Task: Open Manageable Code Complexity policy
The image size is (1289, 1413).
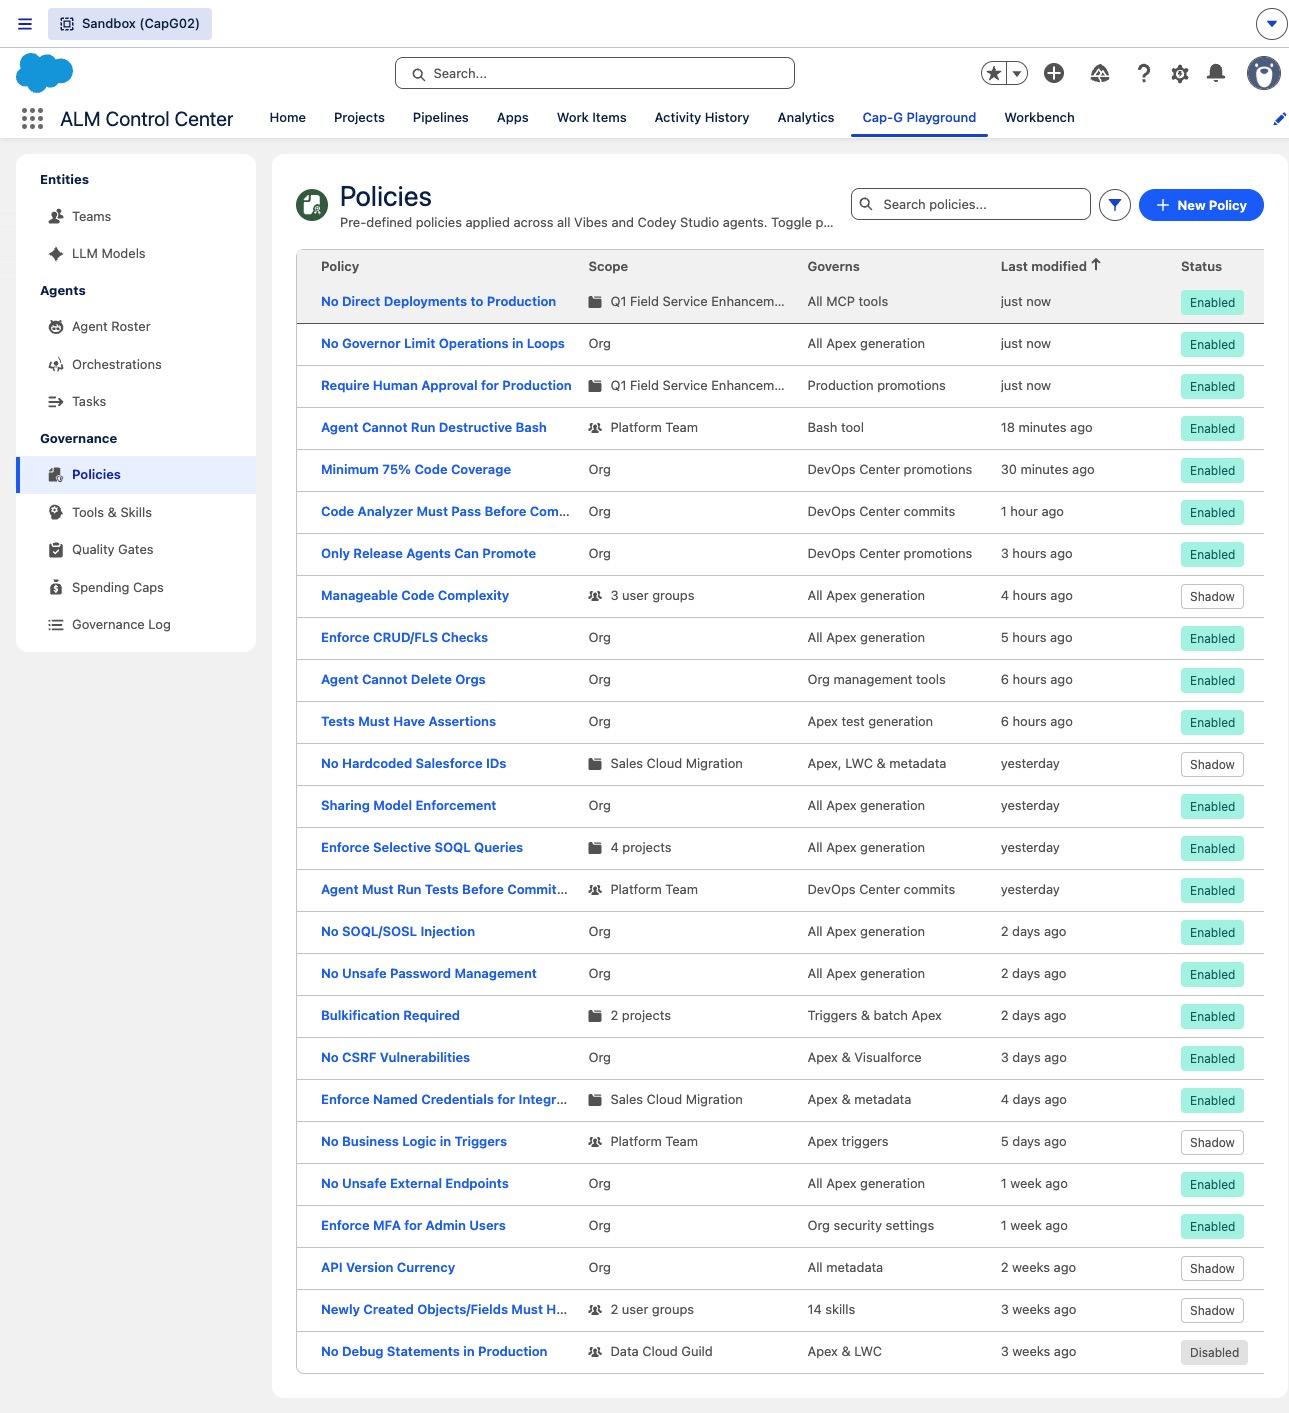Action: pos(415,596)
